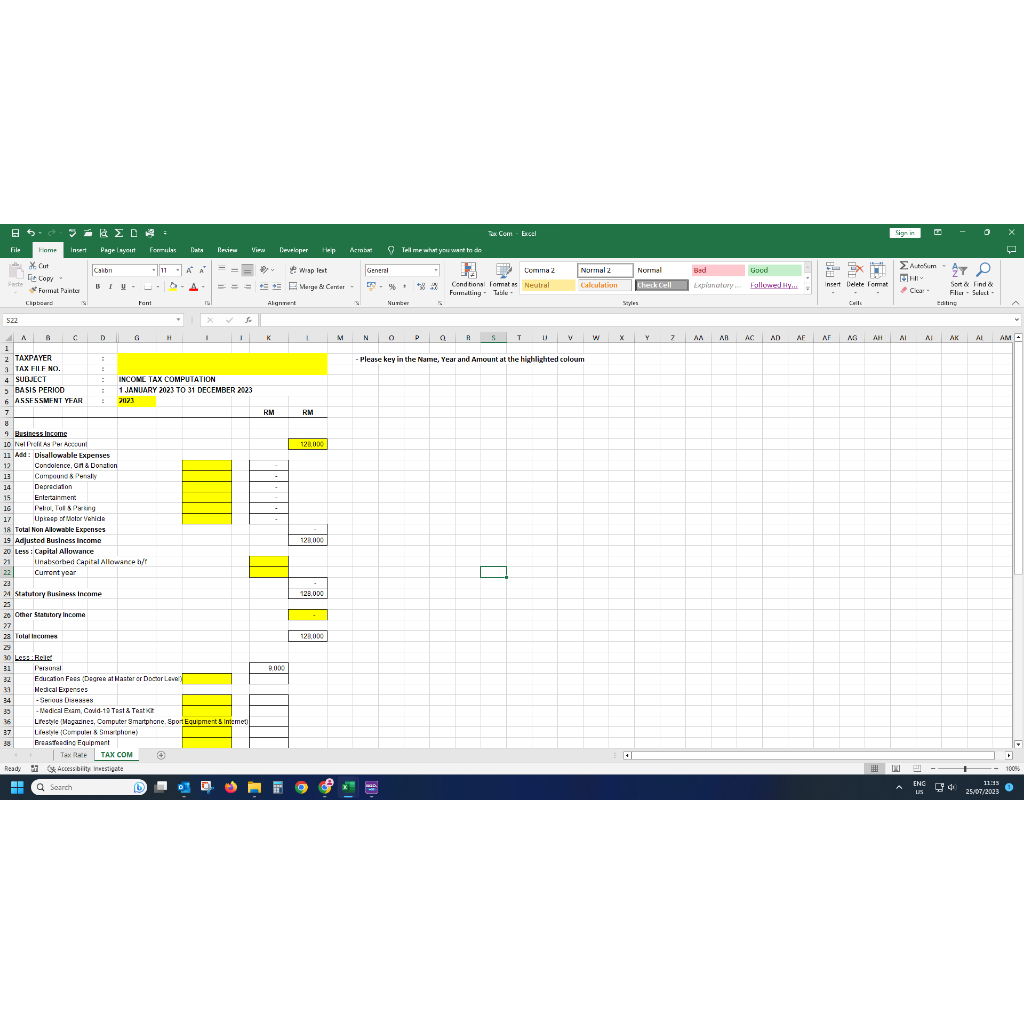Increase the cell indent
The height and width of the screenshot is (1024, 1024).
point(277,286)
